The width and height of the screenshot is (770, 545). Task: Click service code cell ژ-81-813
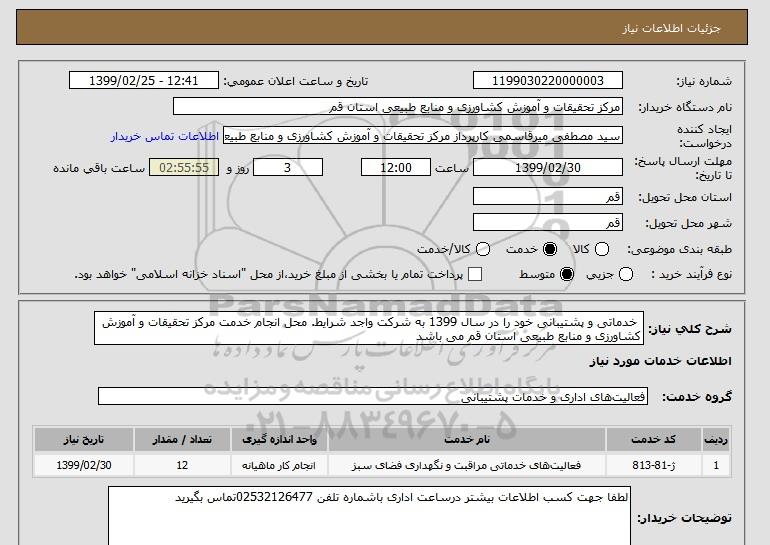tap(653, 465)
